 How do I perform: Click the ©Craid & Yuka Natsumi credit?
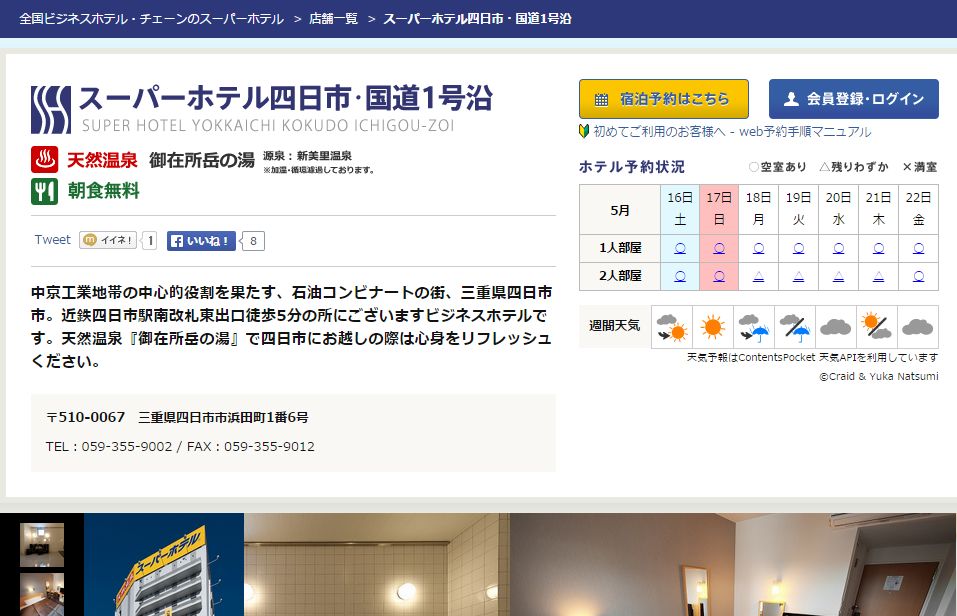[x=879, y=377]
